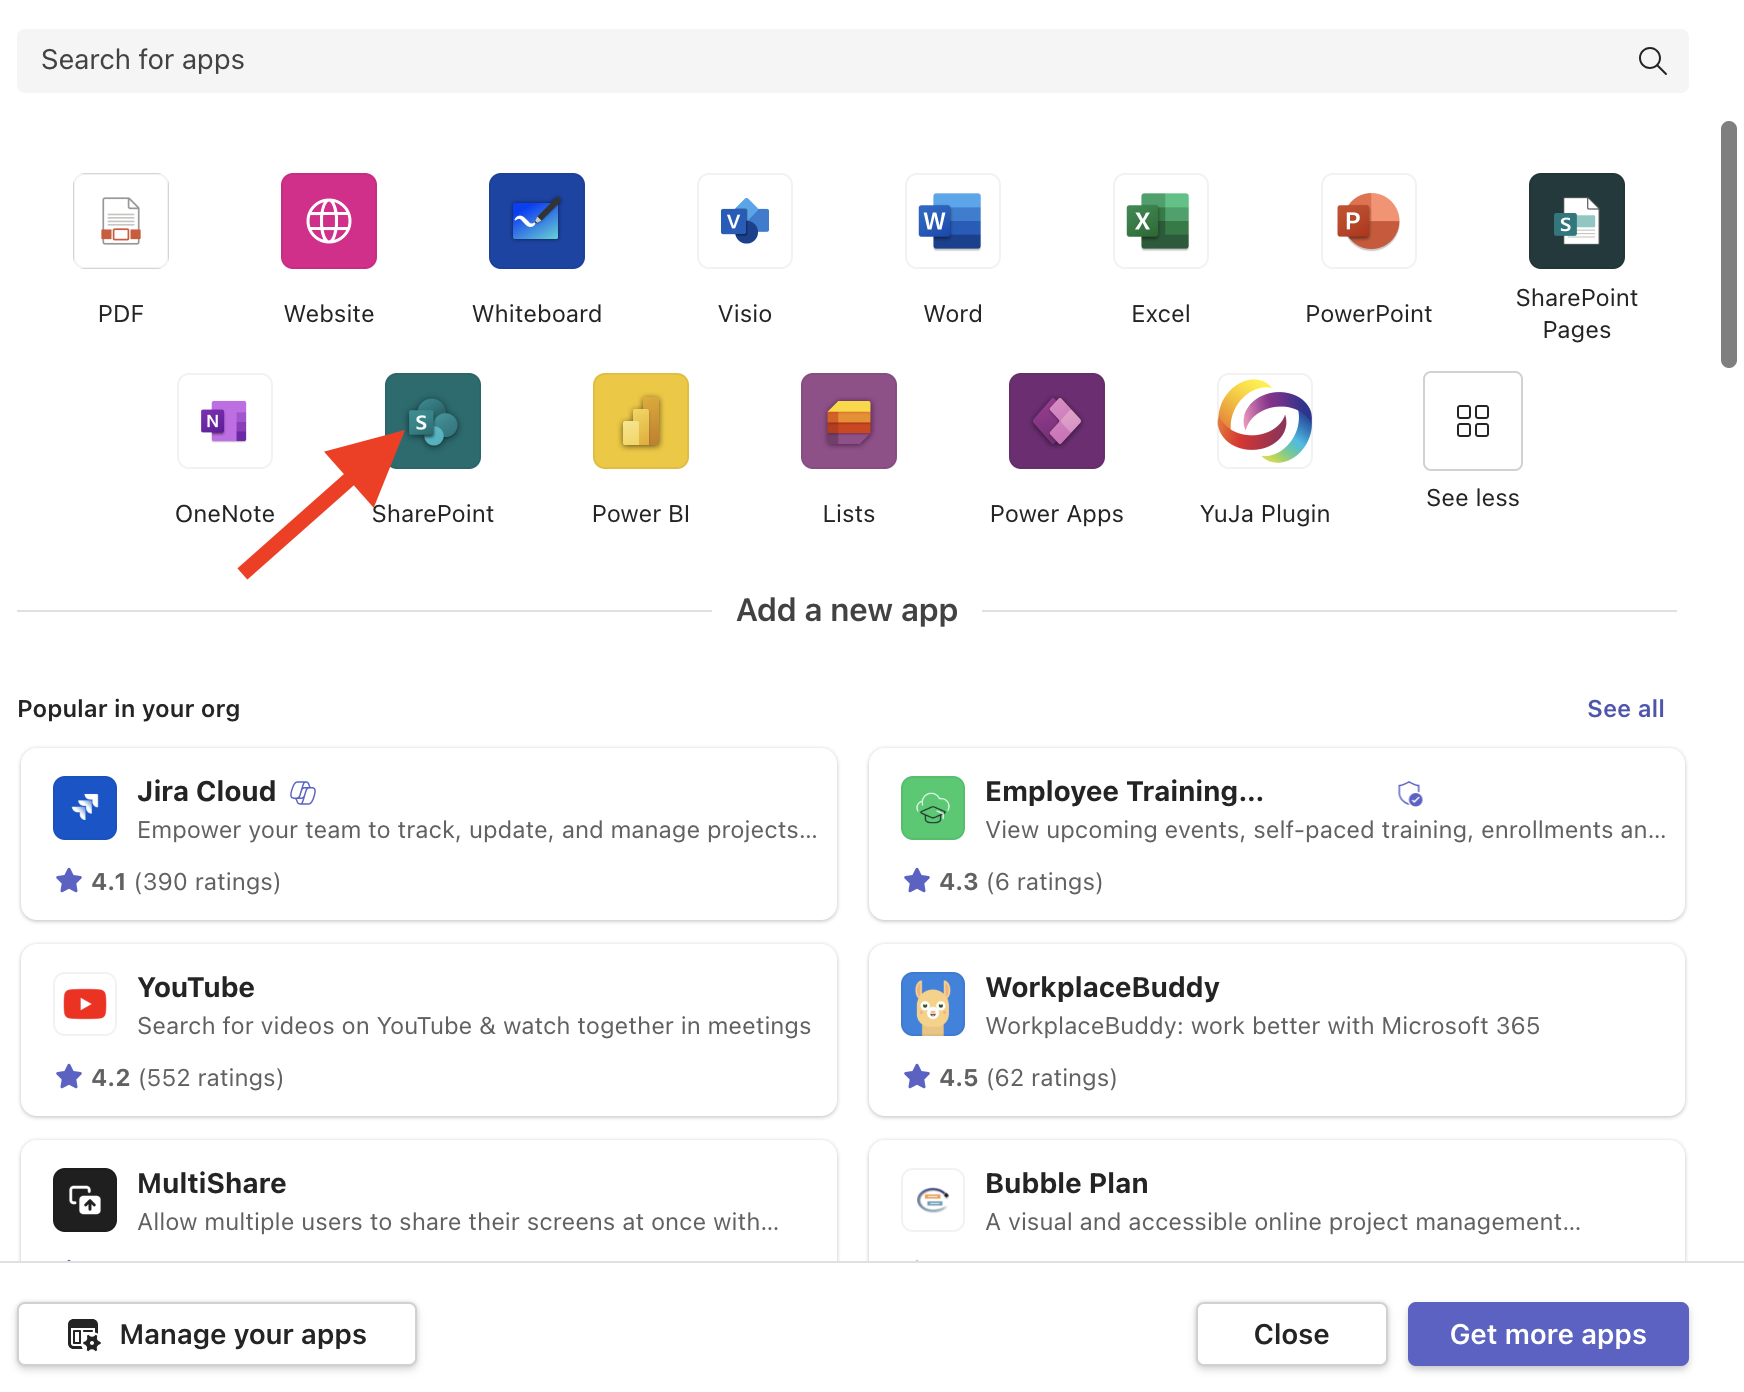Open the Word tab app
1744x1392 pixels.
(952, 221)
